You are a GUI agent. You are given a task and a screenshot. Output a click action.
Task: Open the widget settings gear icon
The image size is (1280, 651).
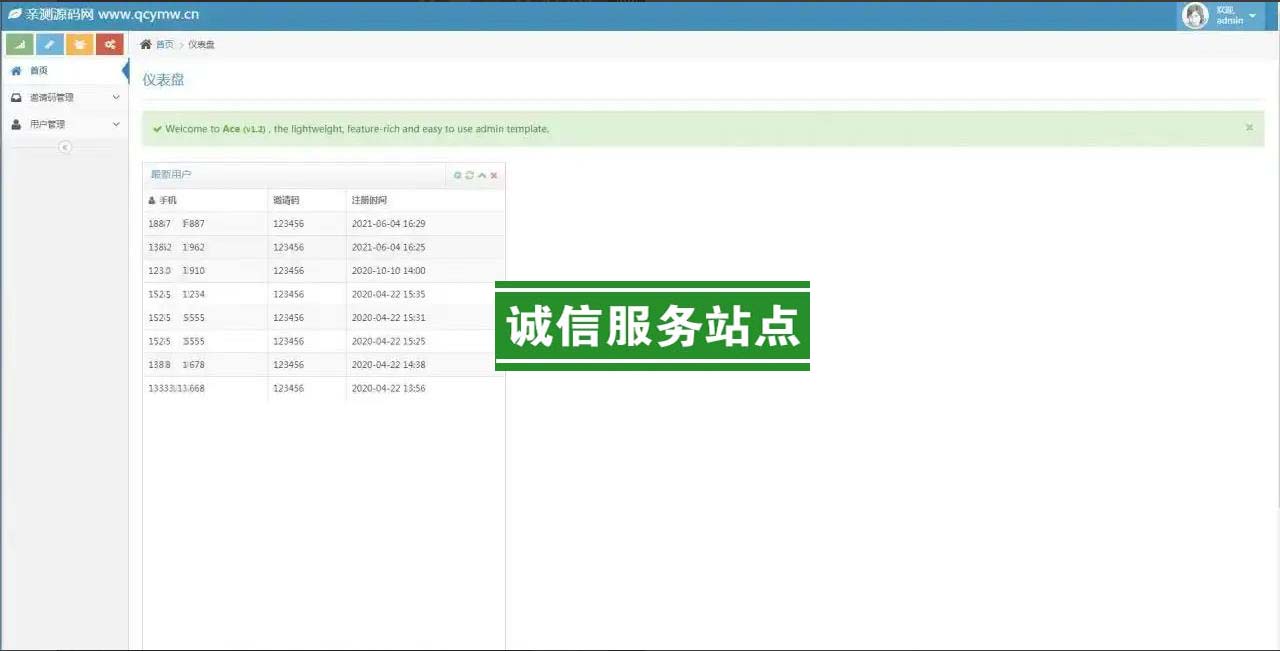click(x=458, y=175)
